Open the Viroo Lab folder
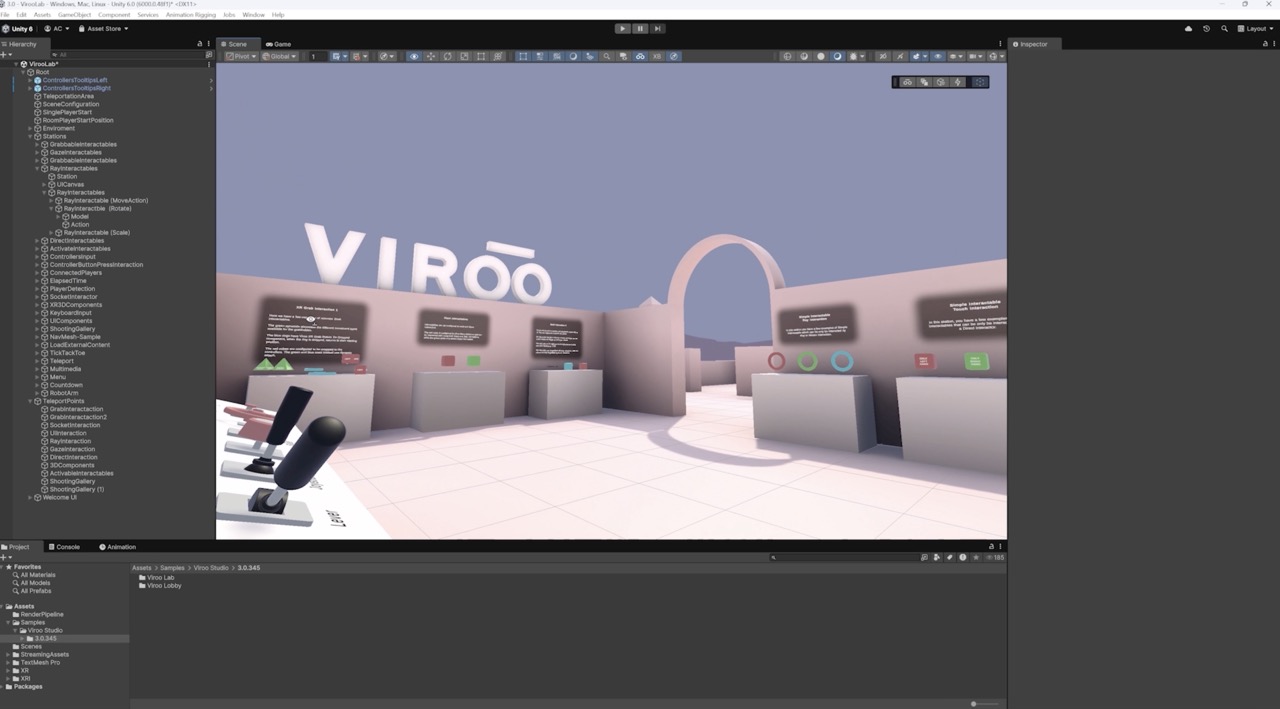 [156, 577]
